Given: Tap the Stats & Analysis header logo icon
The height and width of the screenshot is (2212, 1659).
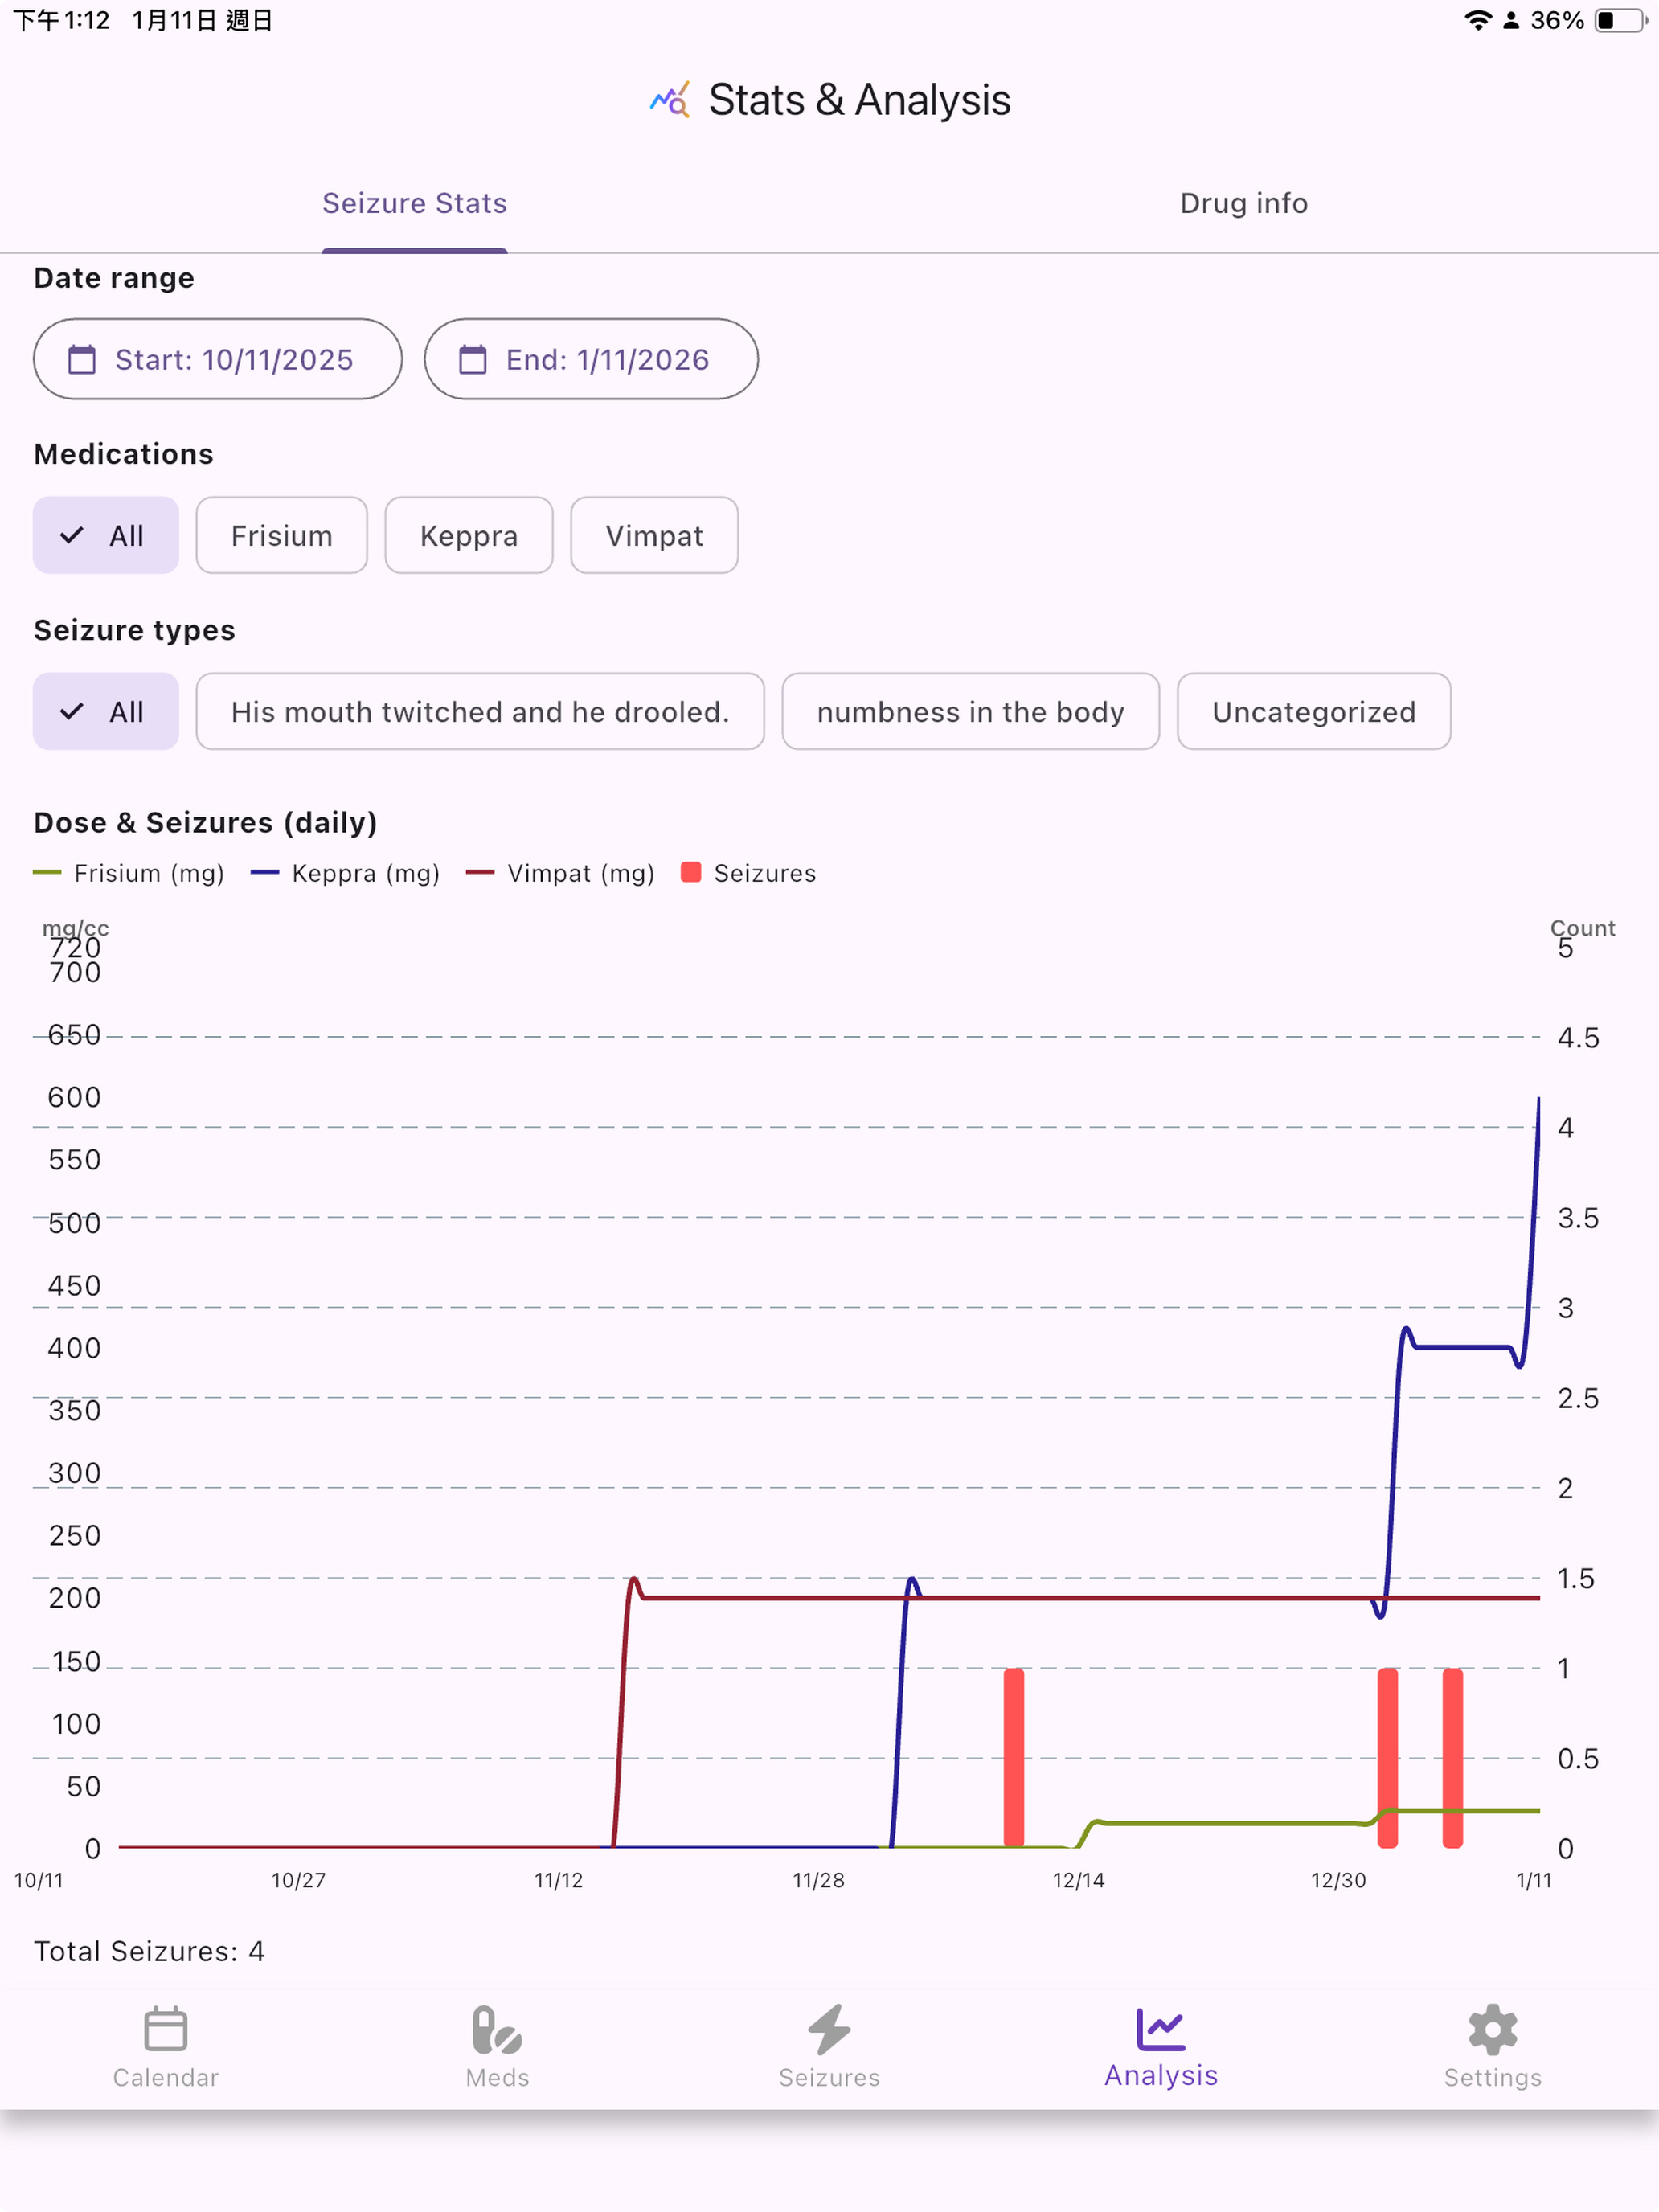Looking at the screenshot, I should (670, 100).
